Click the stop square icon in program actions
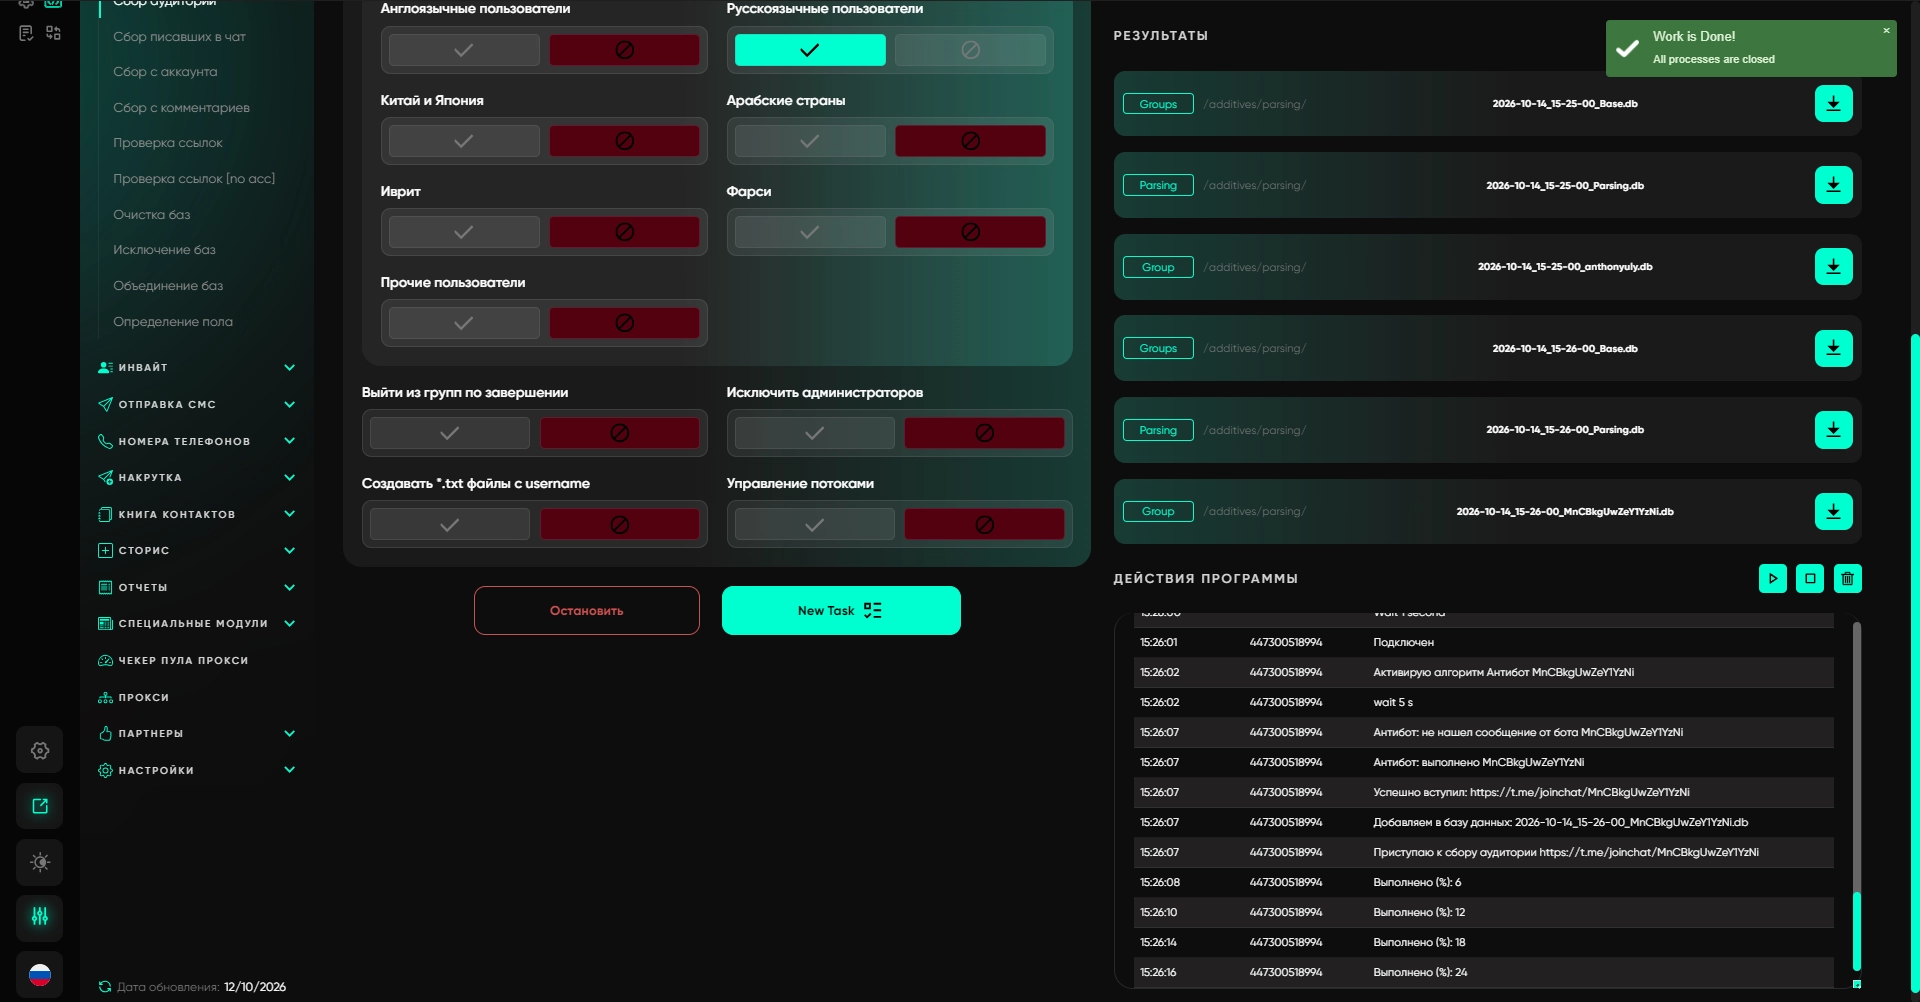 (1810, 578)
